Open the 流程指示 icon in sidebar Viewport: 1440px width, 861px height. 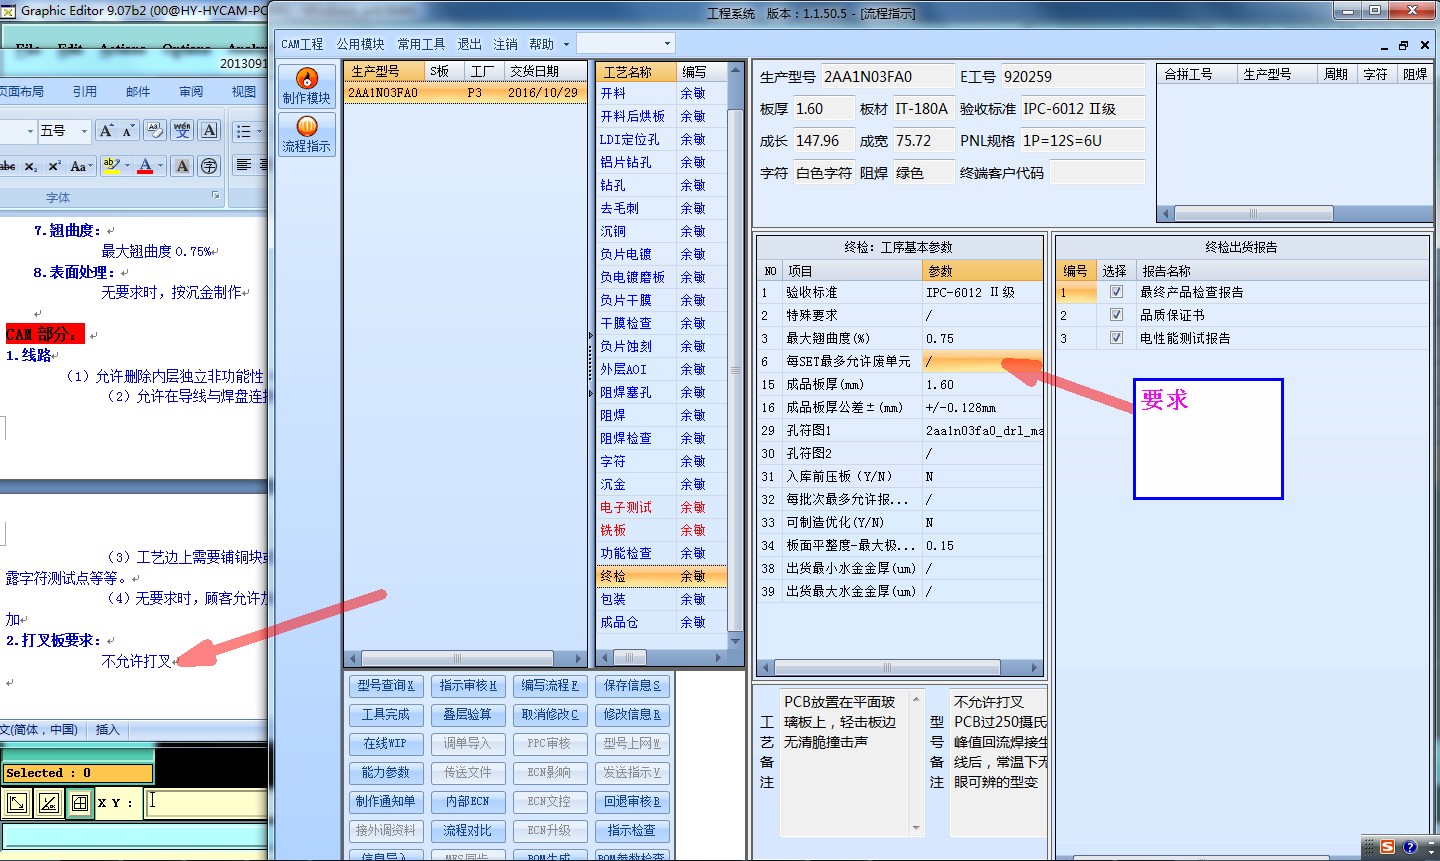[x=306, y=133]
